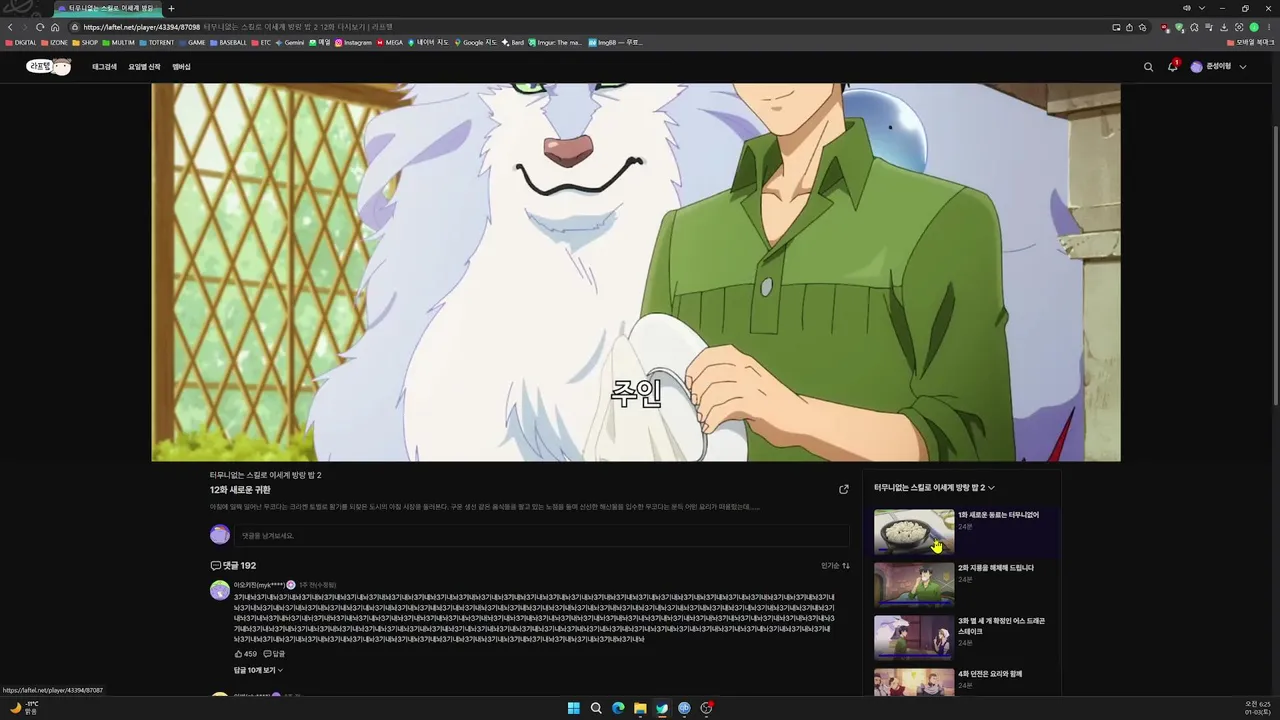Open episode 4 thumbnail 던전은 요리와 함께
This screenshot has height=720, width=1280.
(x=914, y=683)
